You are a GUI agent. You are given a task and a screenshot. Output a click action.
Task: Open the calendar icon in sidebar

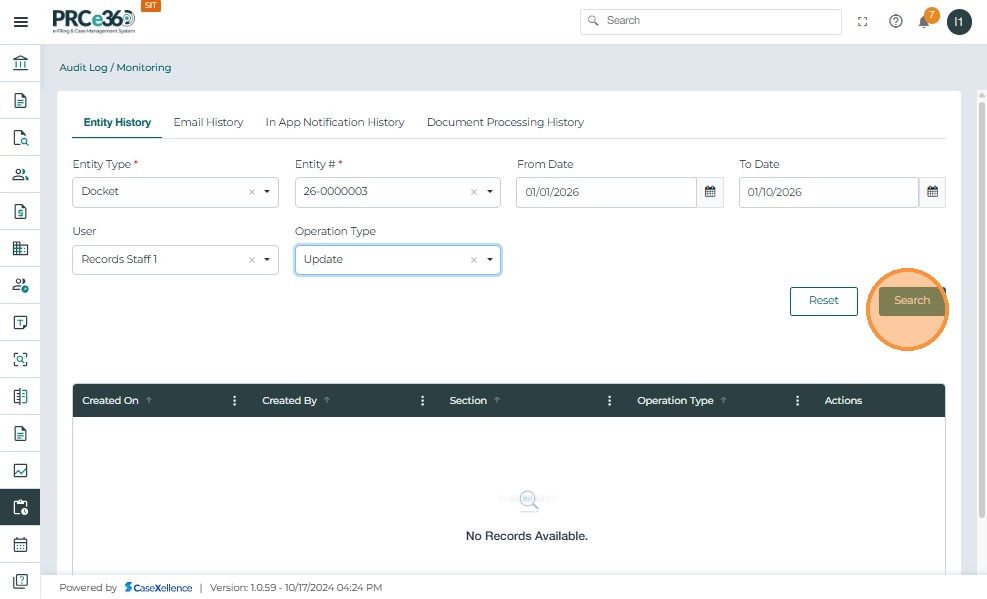20,545
